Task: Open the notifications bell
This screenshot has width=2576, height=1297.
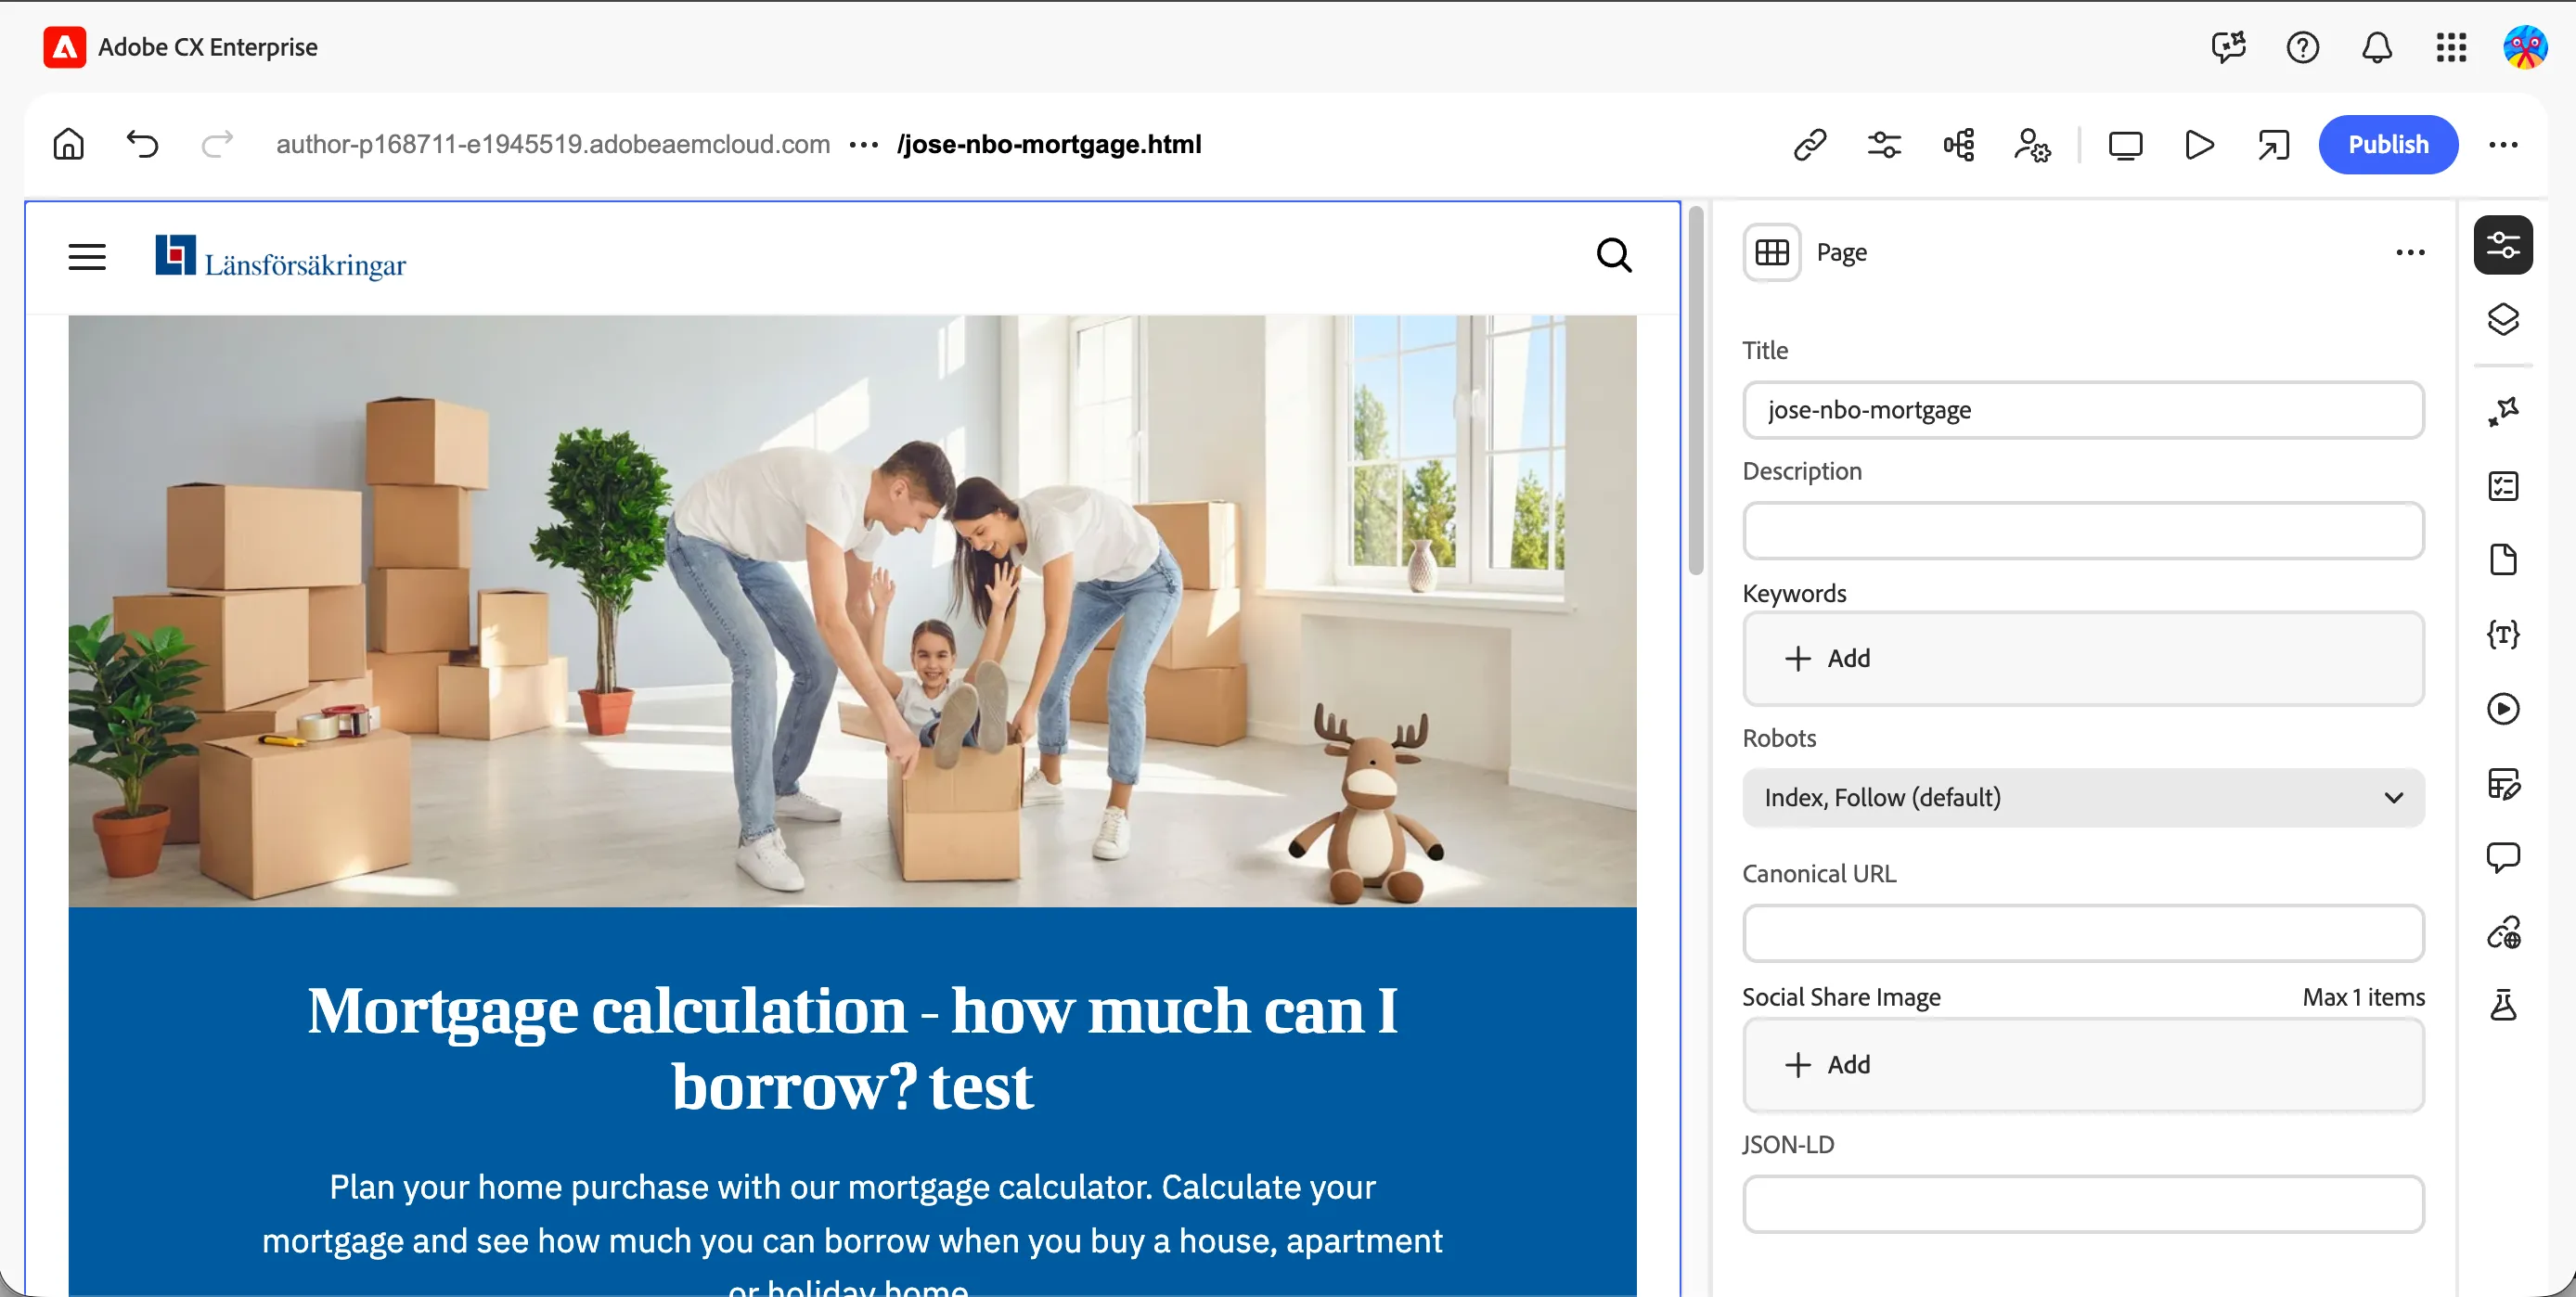Action: coord(2376,47)
